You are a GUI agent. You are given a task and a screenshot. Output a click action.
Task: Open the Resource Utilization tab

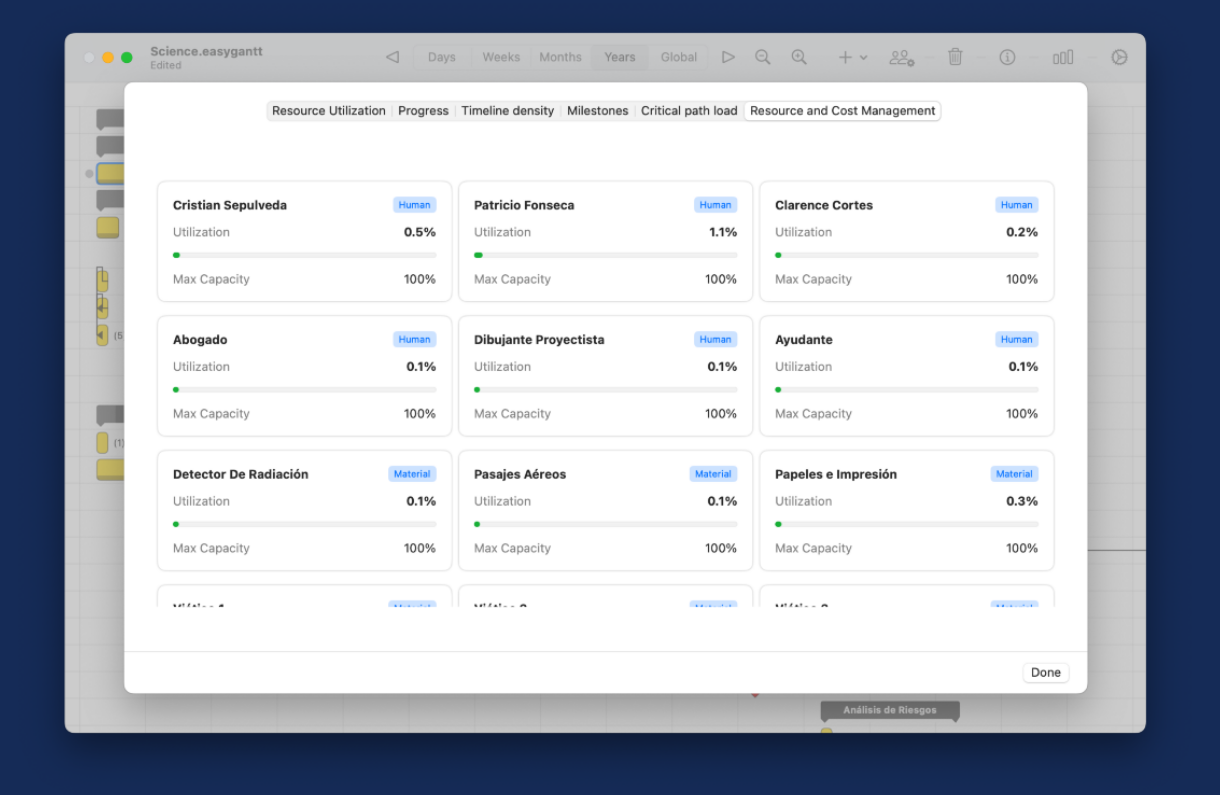coord(328,111)
